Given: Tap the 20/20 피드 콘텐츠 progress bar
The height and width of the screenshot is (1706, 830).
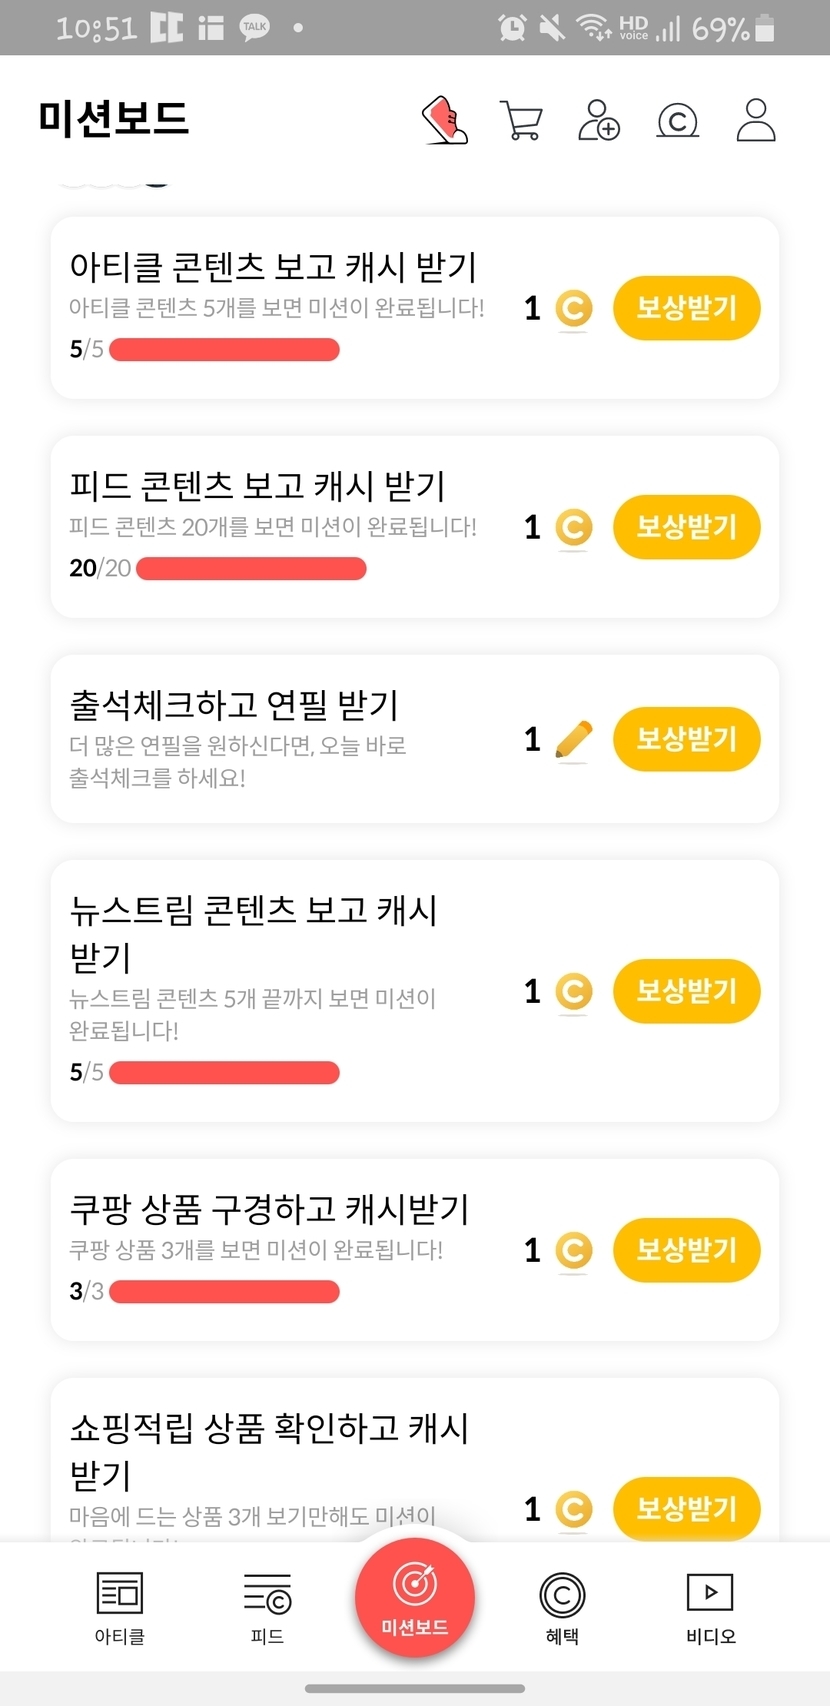Looking at the screenshot, I should [x=251, y=569].
